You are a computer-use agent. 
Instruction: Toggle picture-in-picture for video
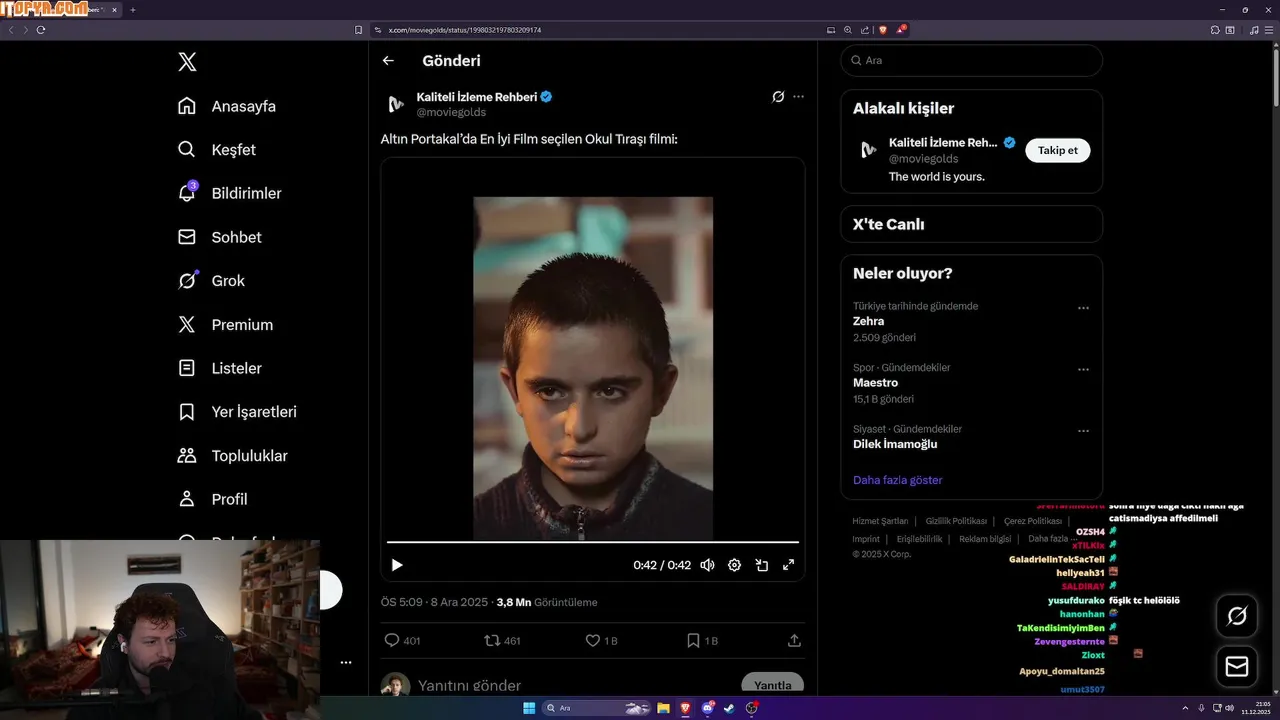pos(761,565)
